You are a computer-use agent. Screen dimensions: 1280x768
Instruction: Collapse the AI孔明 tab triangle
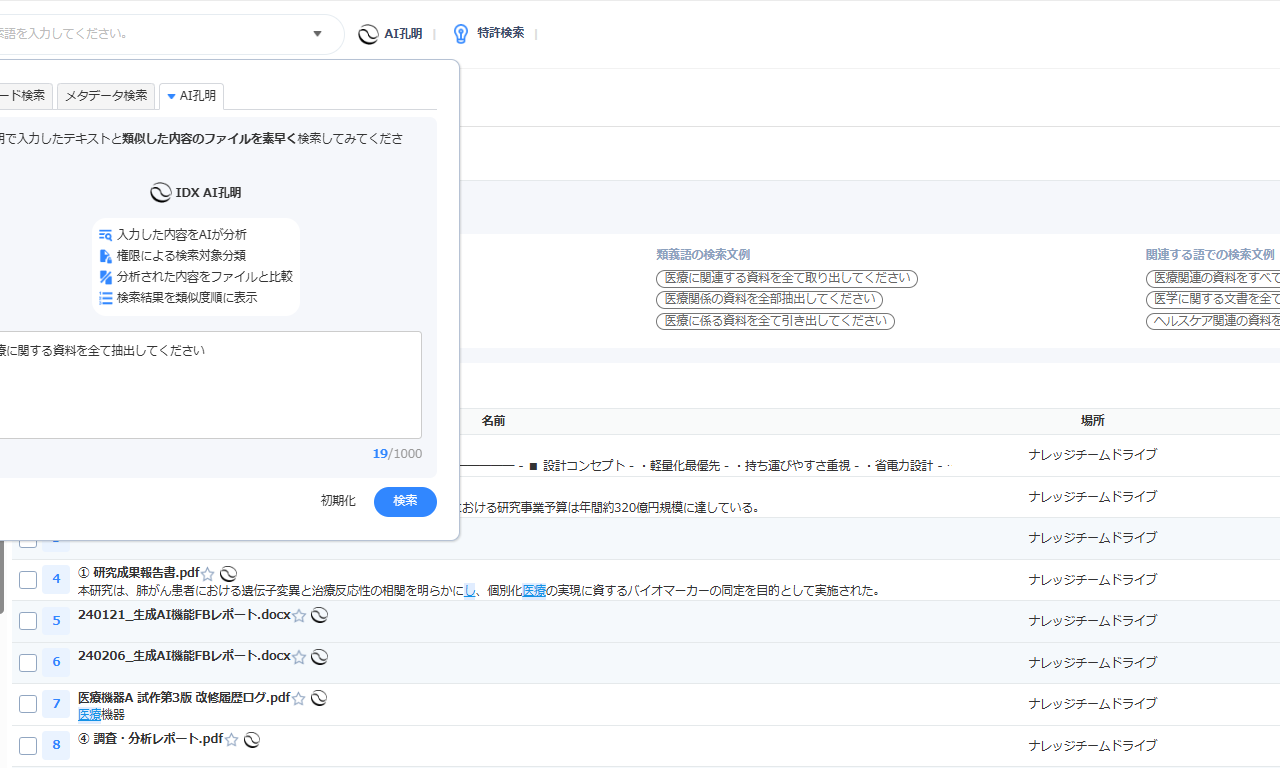pyautogui.click(x=171, y=97)
